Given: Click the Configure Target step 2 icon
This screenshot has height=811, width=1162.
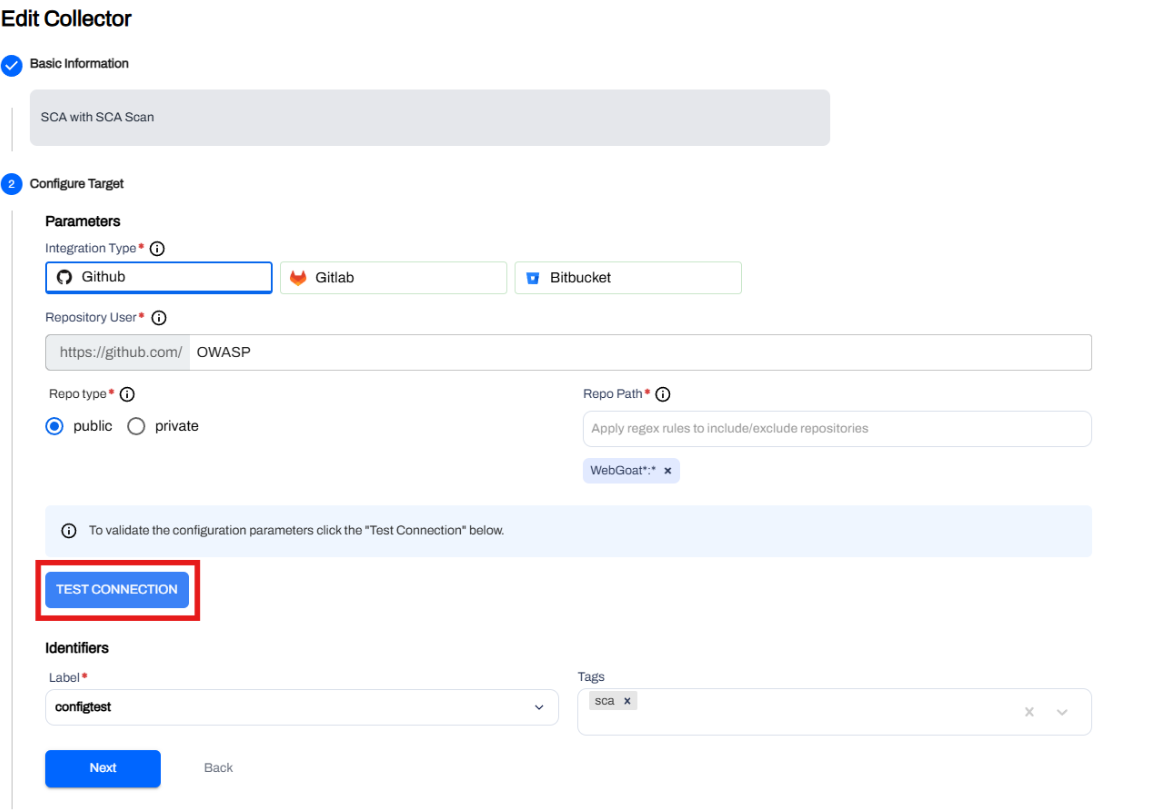Looking at the screenshot, I should point(11,185).
